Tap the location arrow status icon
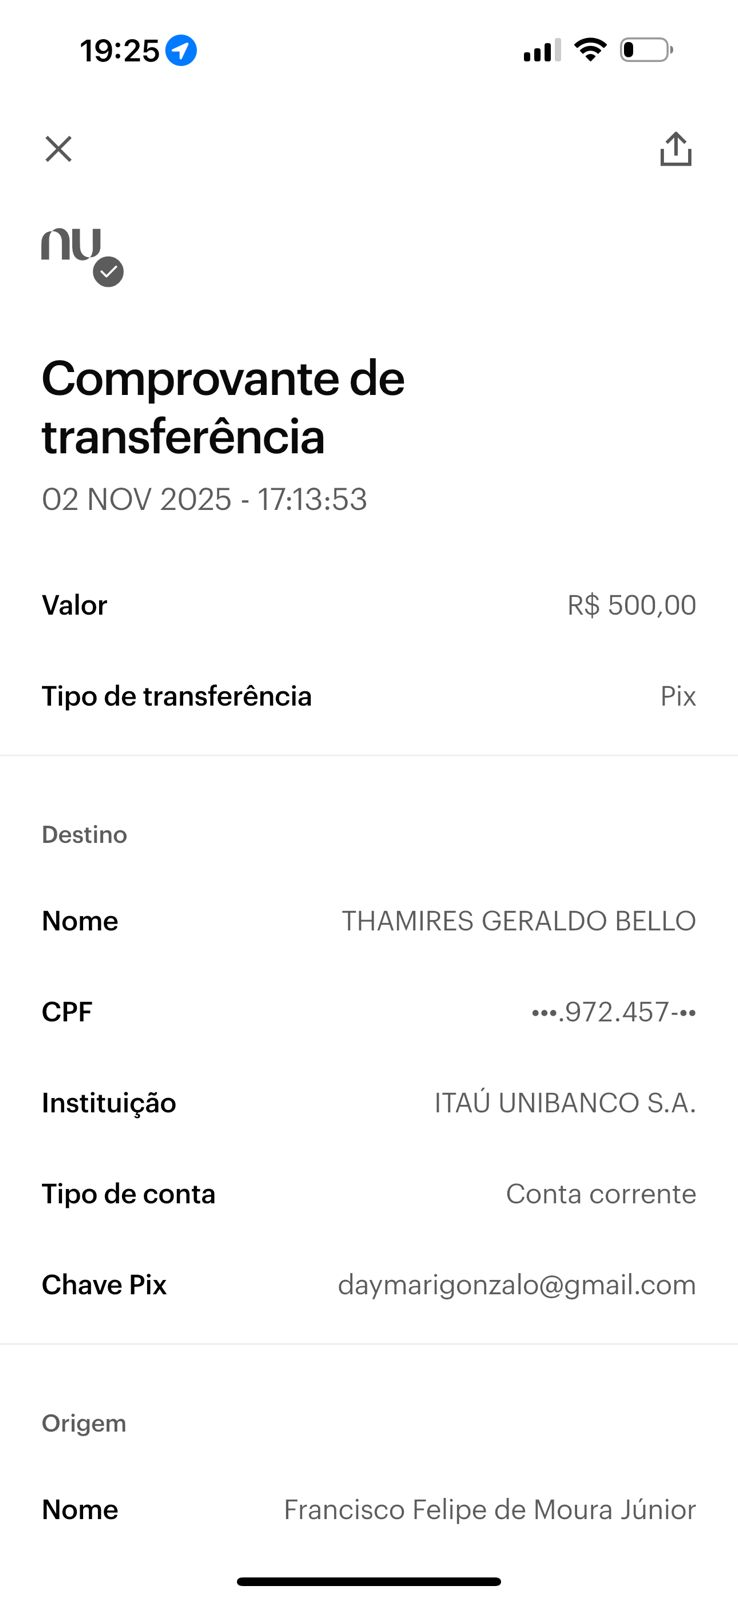This screenshot has height=1600, width=738. (x=181, y=50)
